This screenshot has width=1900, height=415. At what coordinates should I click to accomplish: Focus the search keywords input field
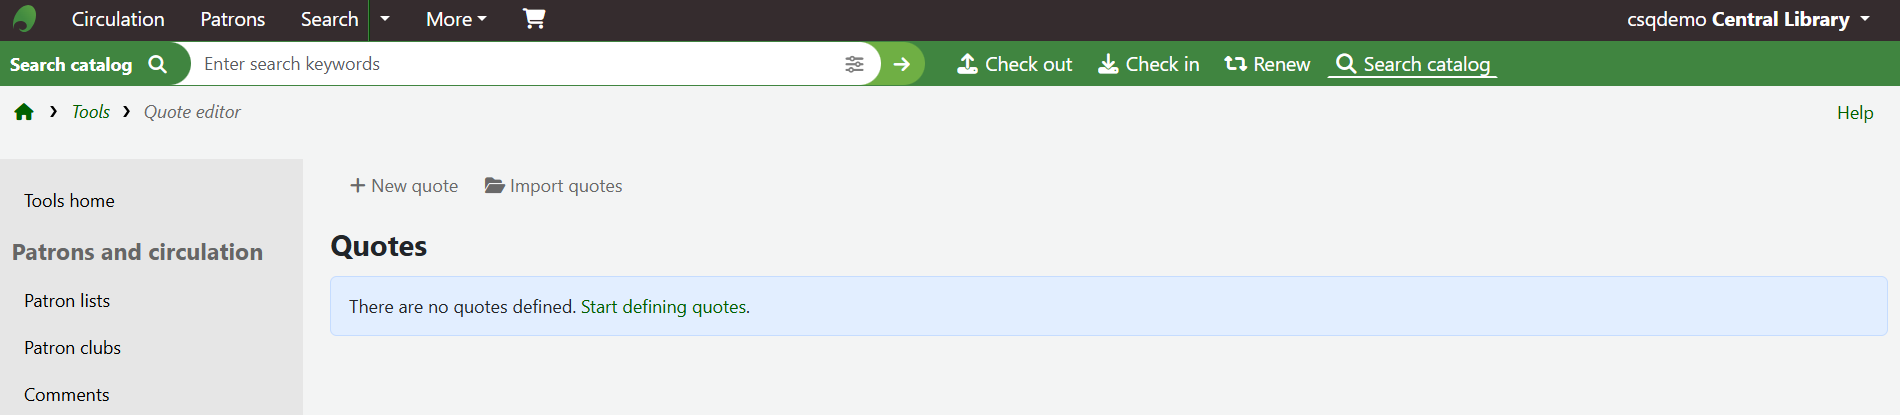coord(515,64)
